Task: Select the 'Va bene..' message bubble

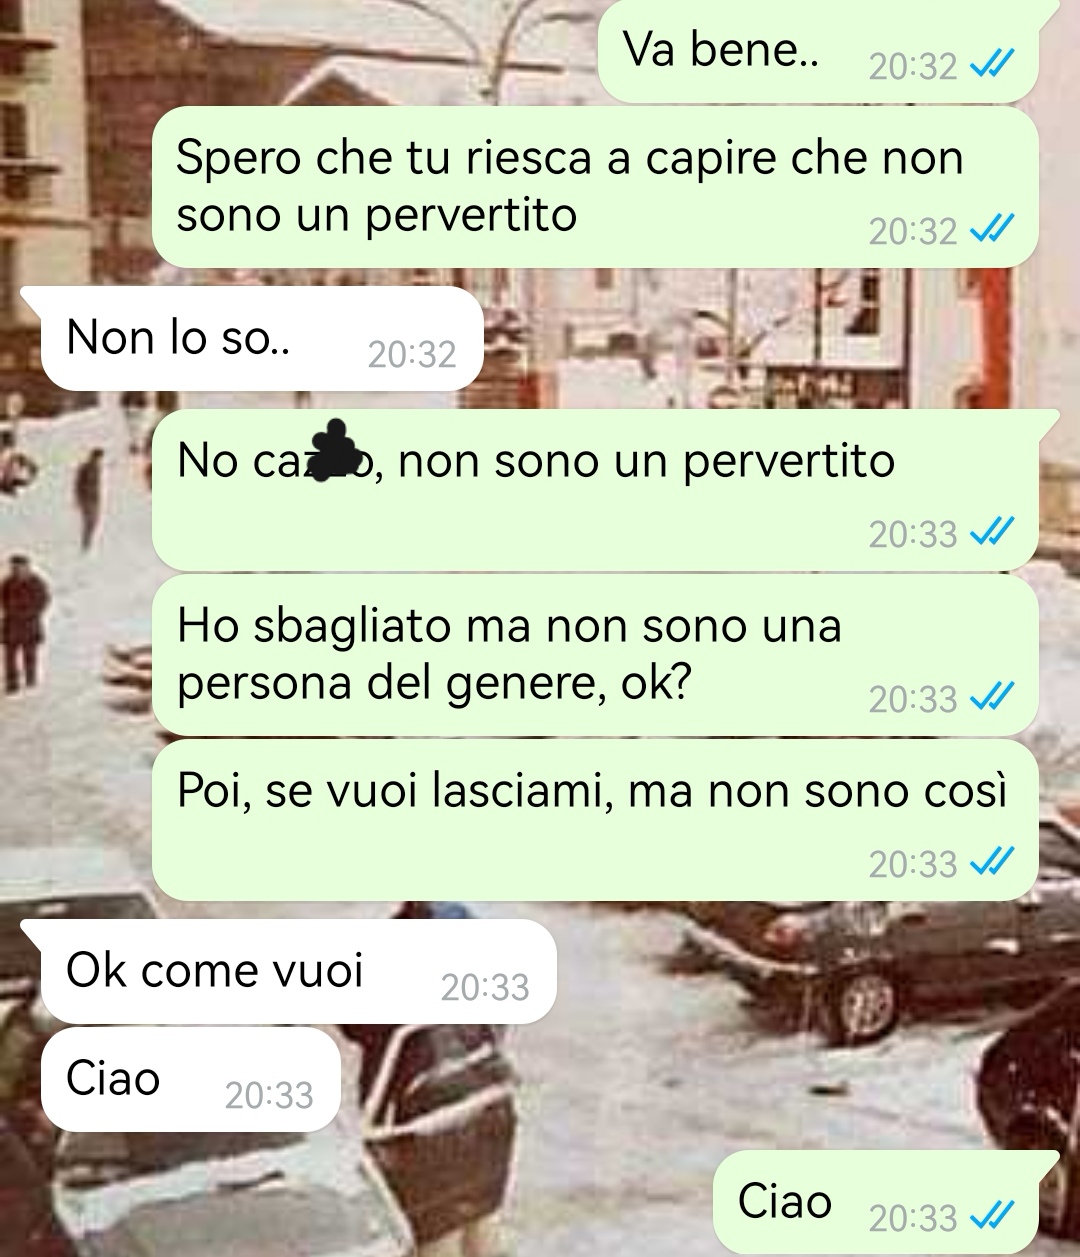Action: 818,50
